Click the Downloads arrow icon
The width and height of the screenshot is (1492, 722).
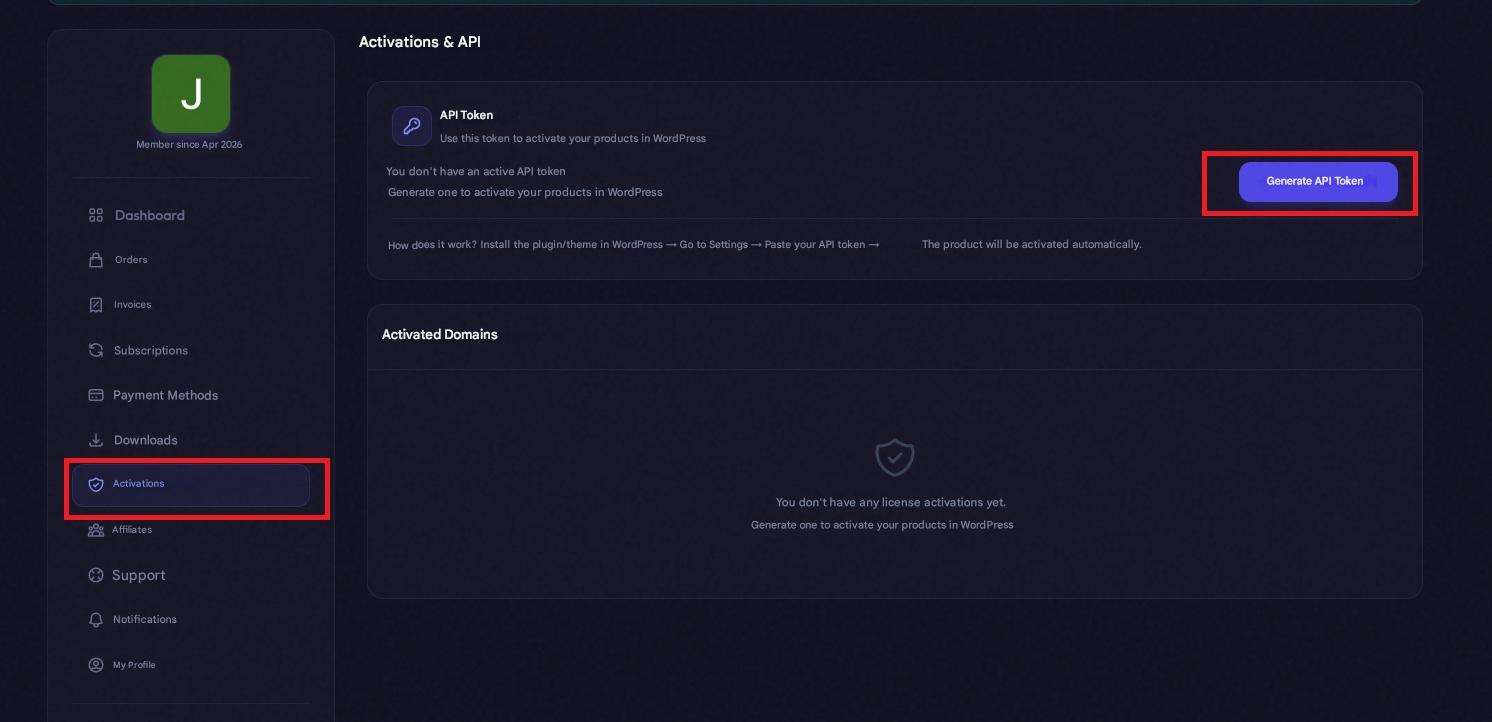pyautogui.click(x=96, y=440)
